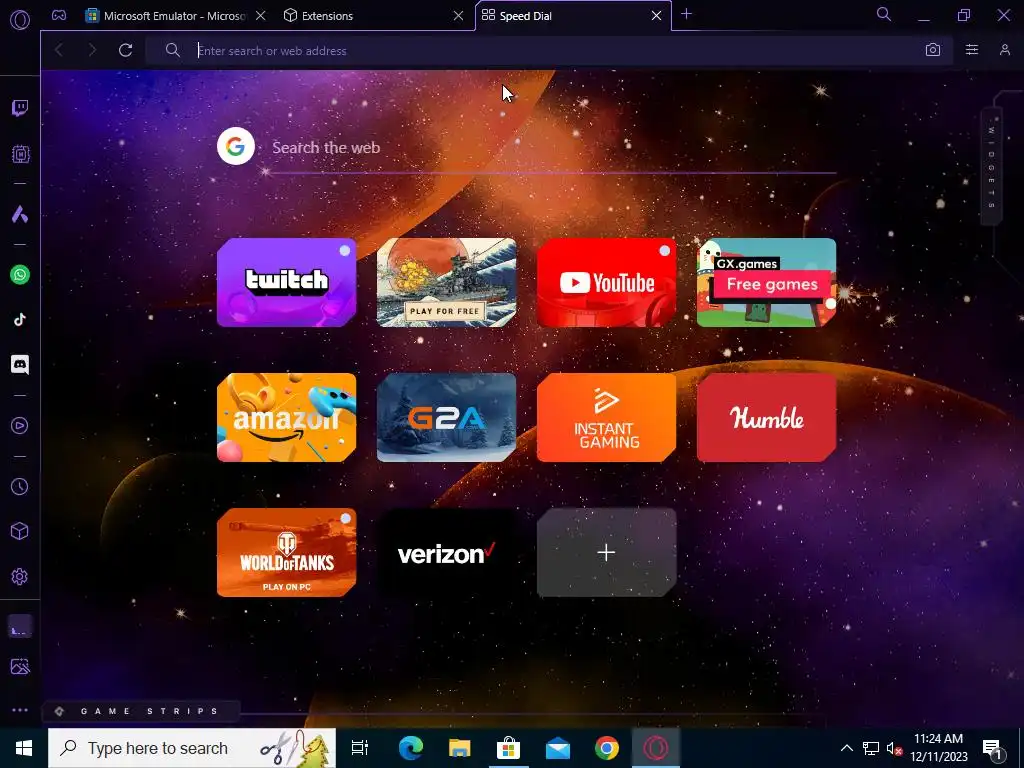Open a new tab with plus button
Viewport: 1024px width, 768px height.
point(686,14)
